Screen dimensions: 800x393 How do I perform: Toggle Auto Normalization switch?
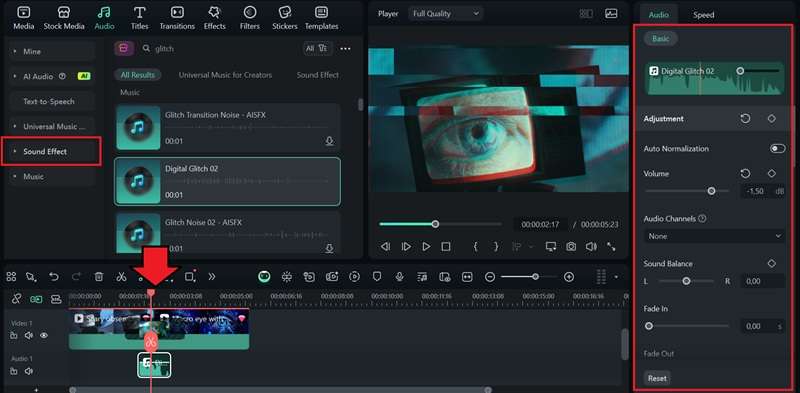pyautogui.click(x=778, y=149)
